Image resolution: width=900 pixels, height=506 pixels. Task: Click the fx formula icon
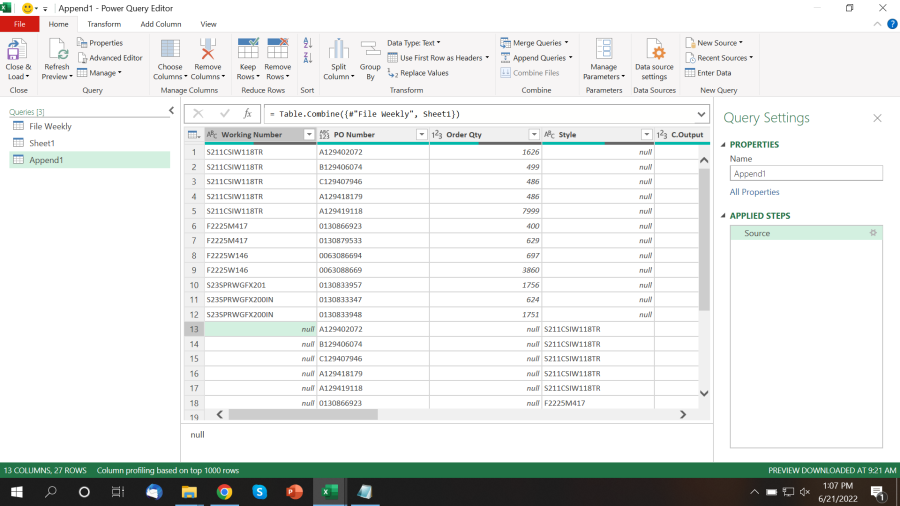pyautogui.click(x=248, y=114)
